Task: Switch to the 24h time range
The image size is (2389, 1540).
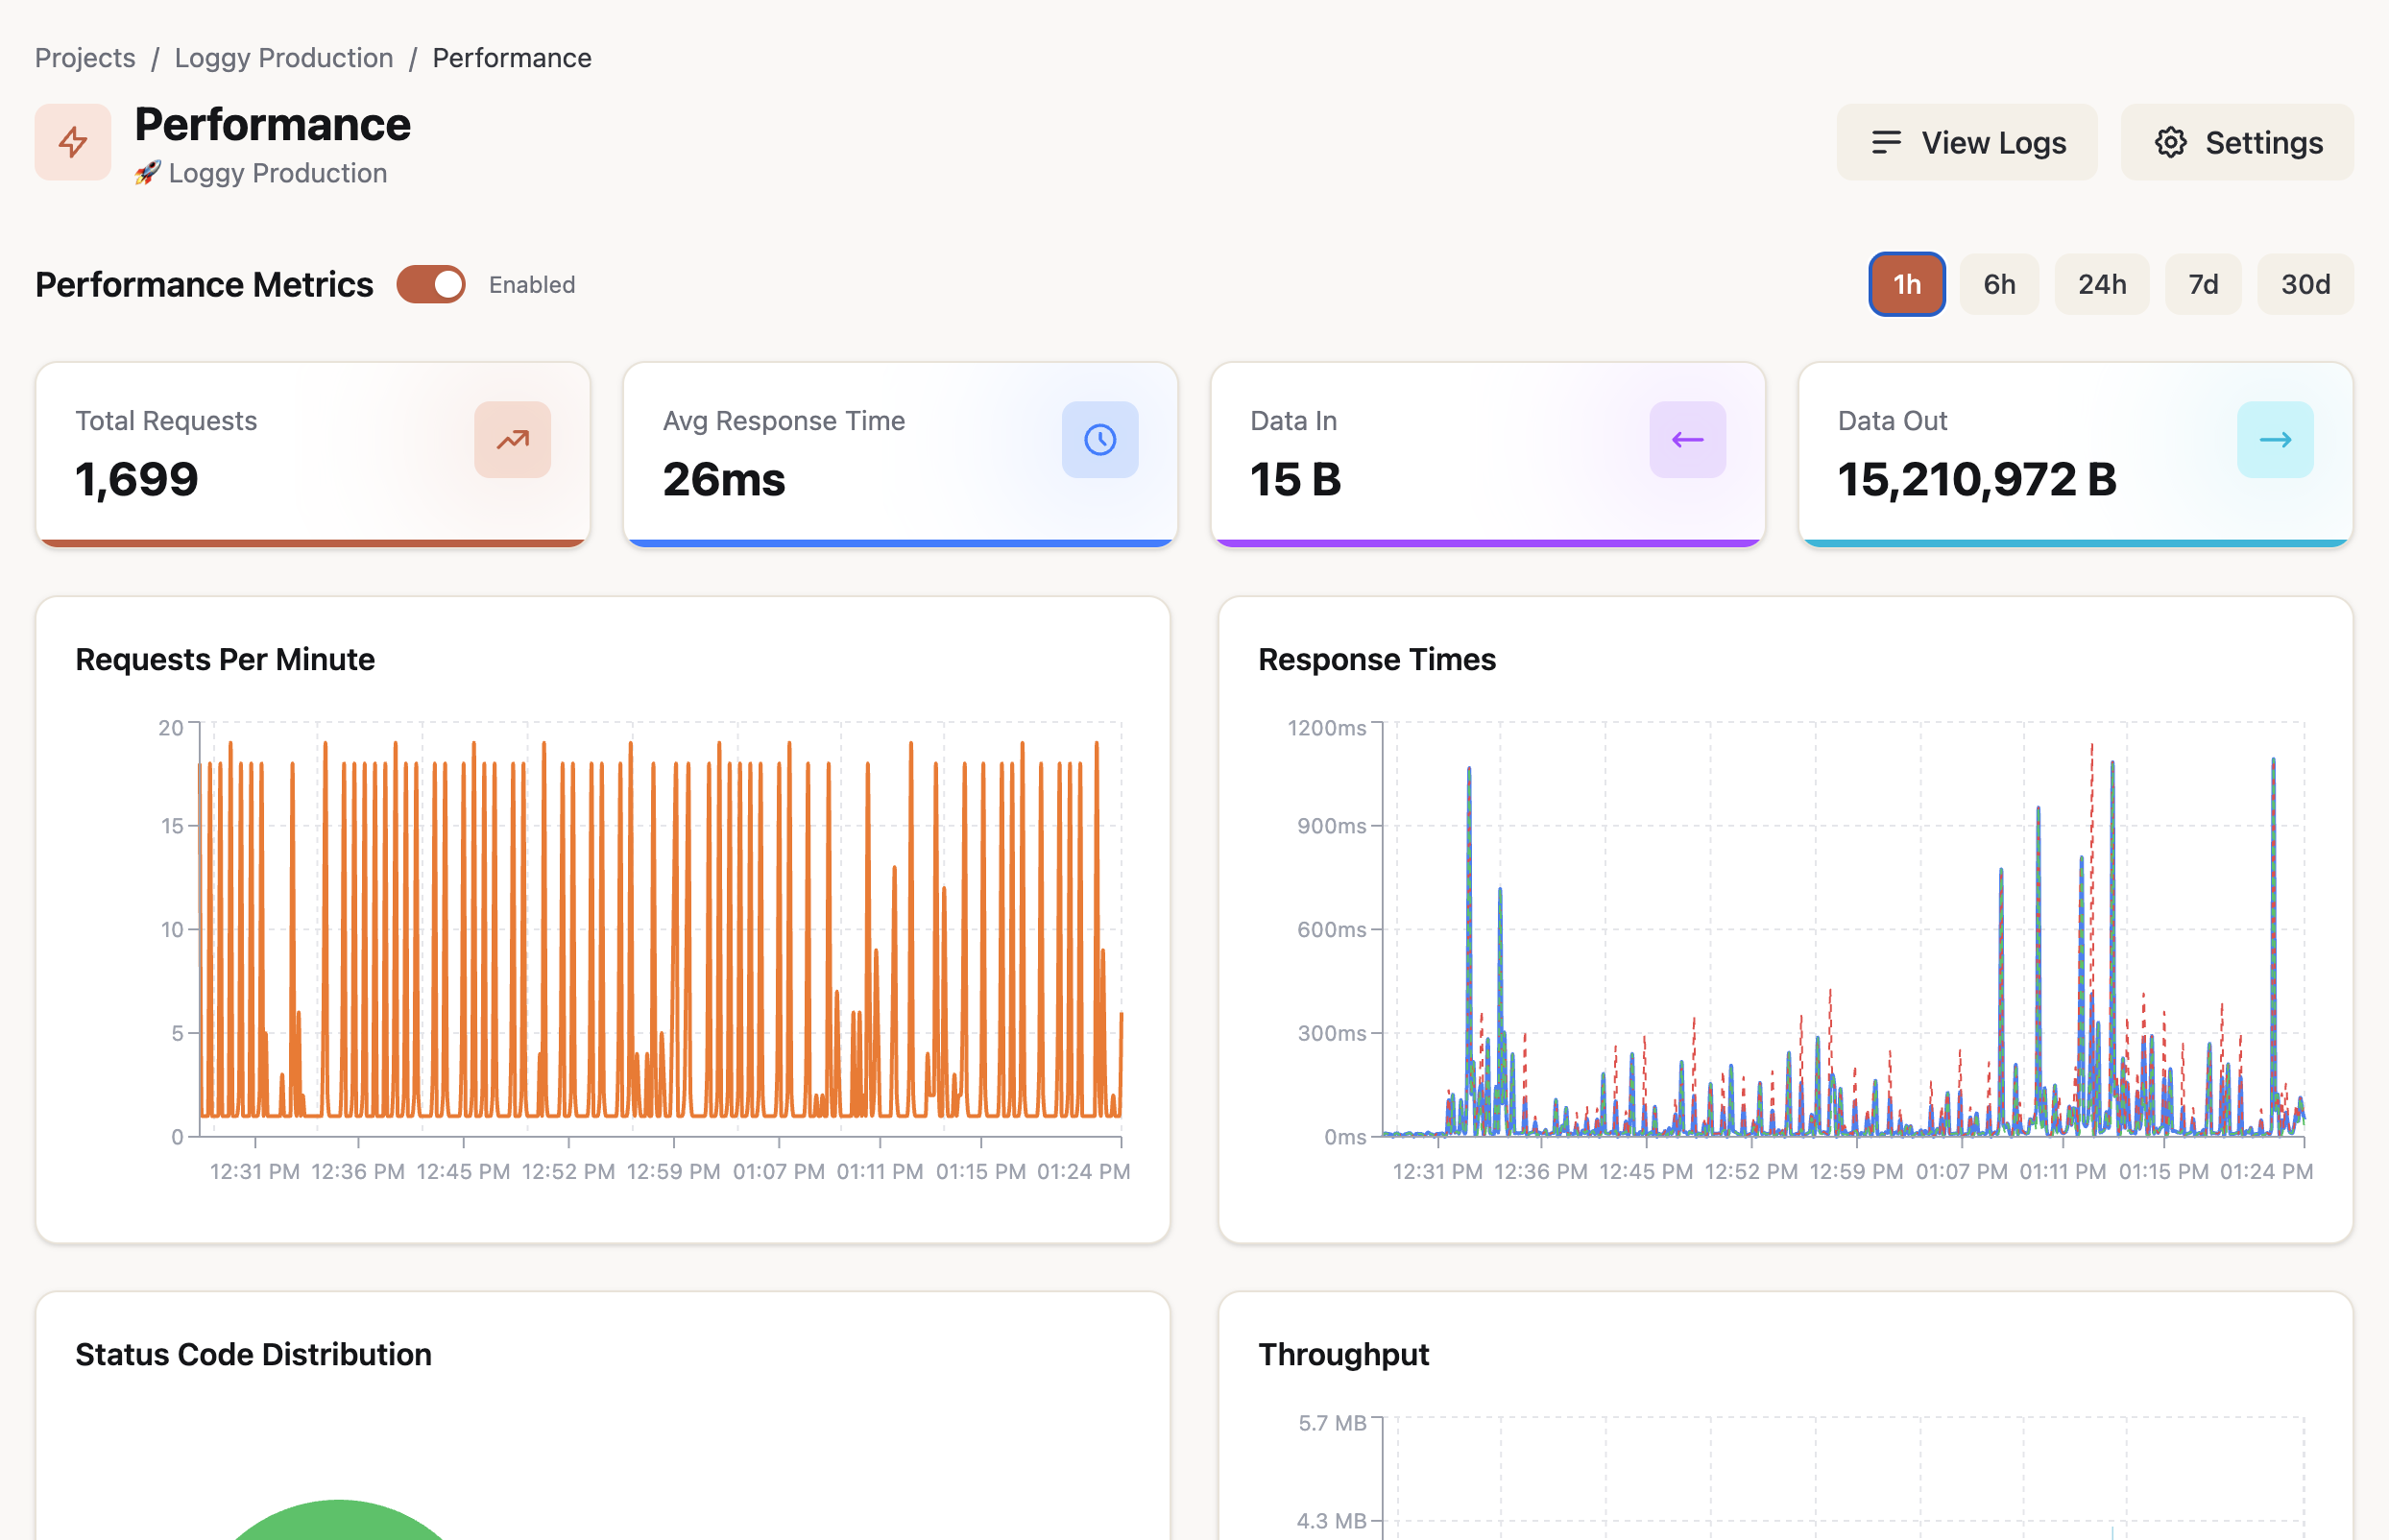Action: coord(2101,284)
